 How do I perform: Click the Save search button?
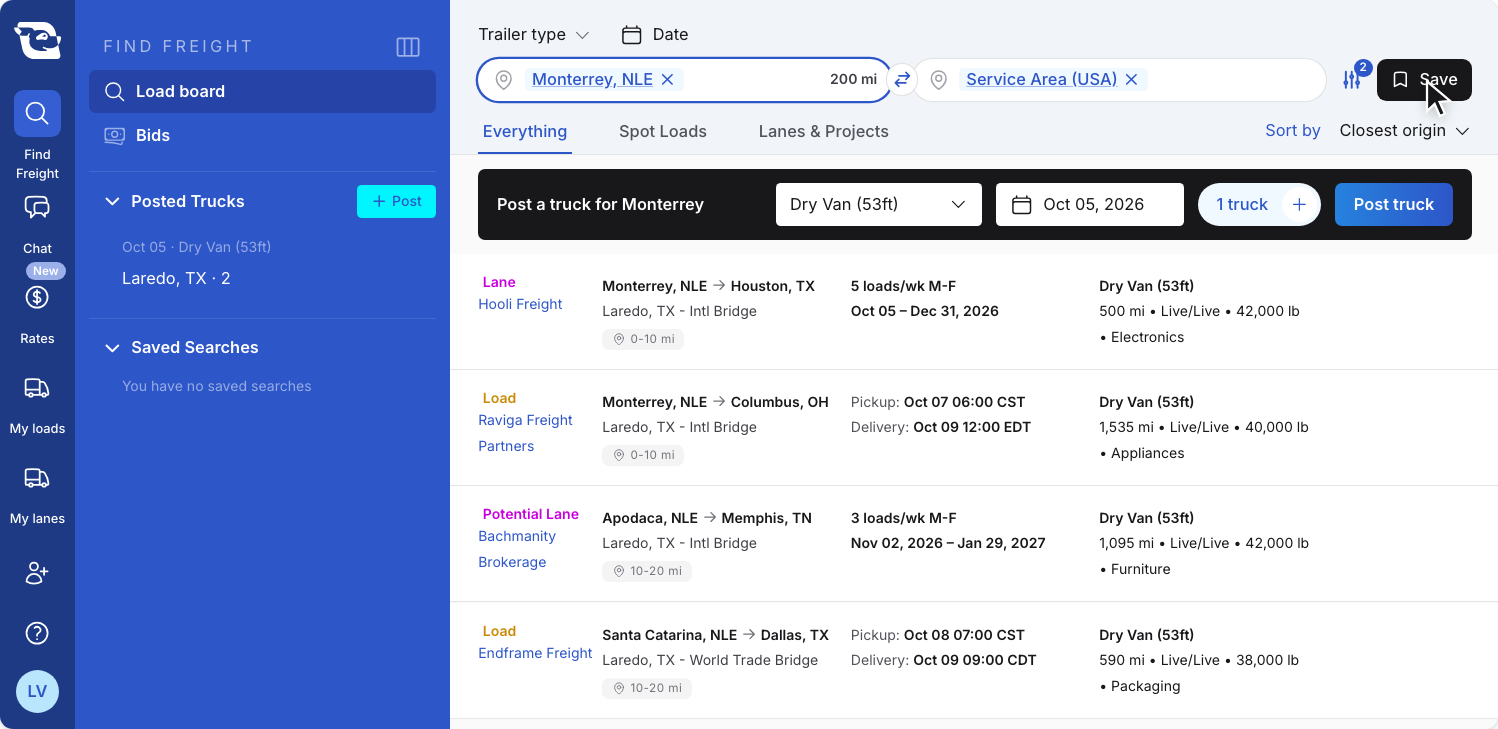click(1424, 80)
